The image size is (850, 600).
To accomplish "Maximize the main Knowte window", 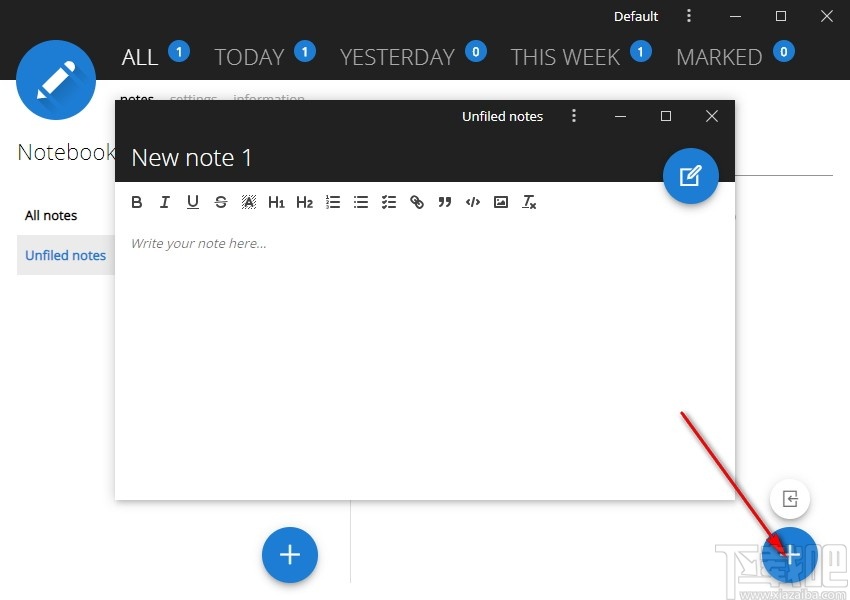I will click(781, 16).
